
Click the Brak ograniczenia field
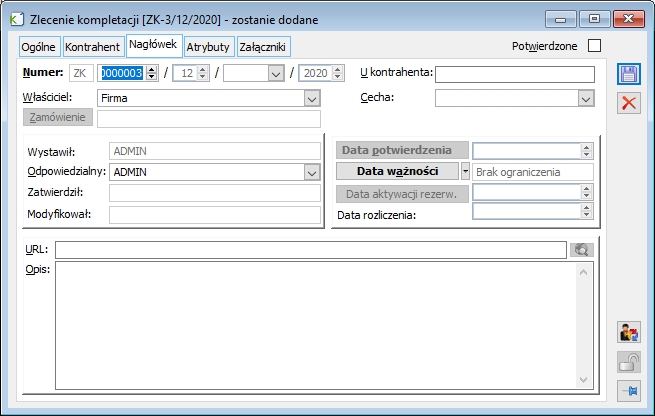(x=533, y=172)
